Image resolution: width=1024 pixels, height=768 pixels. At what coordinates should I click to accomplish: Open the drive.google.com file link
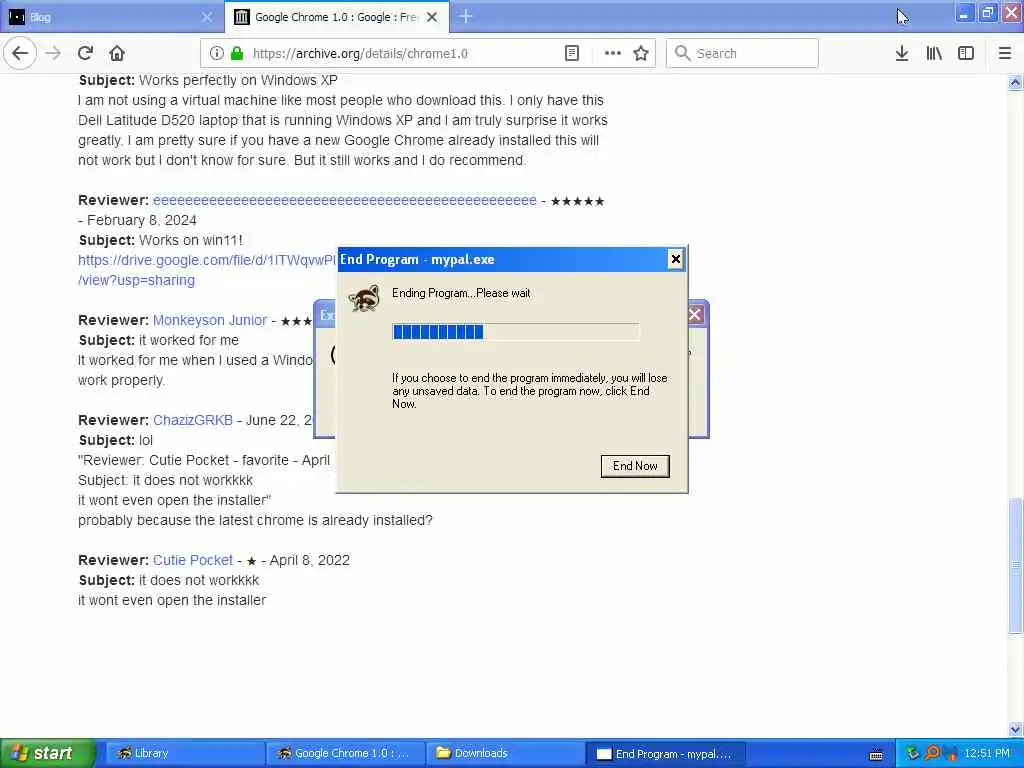click(207, 260)
